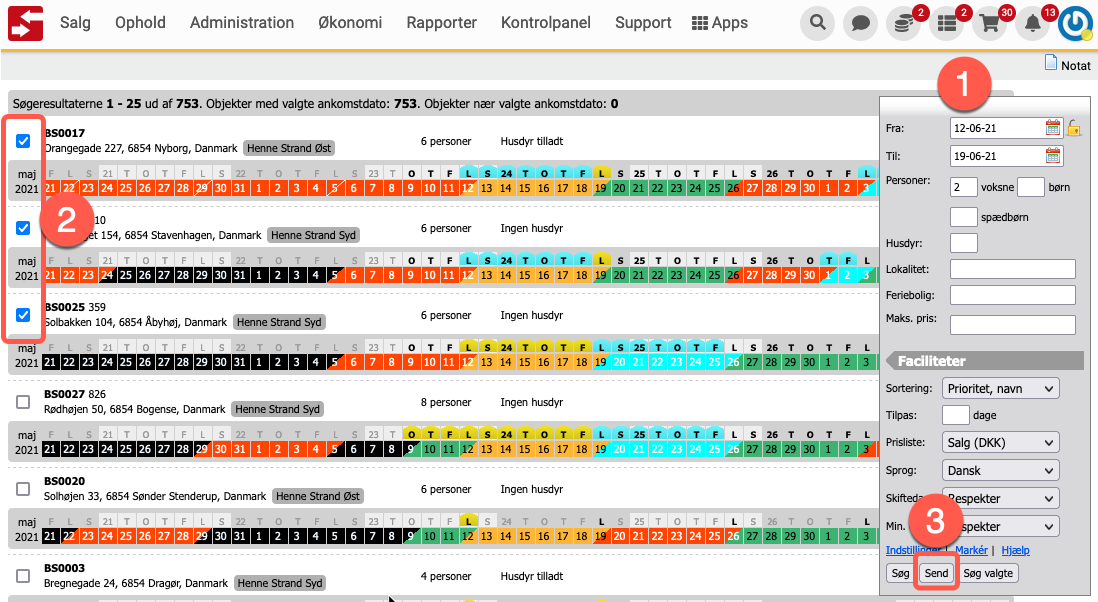
Task: Expand the Faciliteter section
Action: pyautogui.click(x=985, y=360)
